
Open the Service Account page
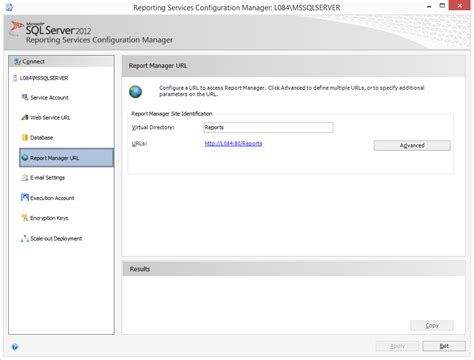49,98
